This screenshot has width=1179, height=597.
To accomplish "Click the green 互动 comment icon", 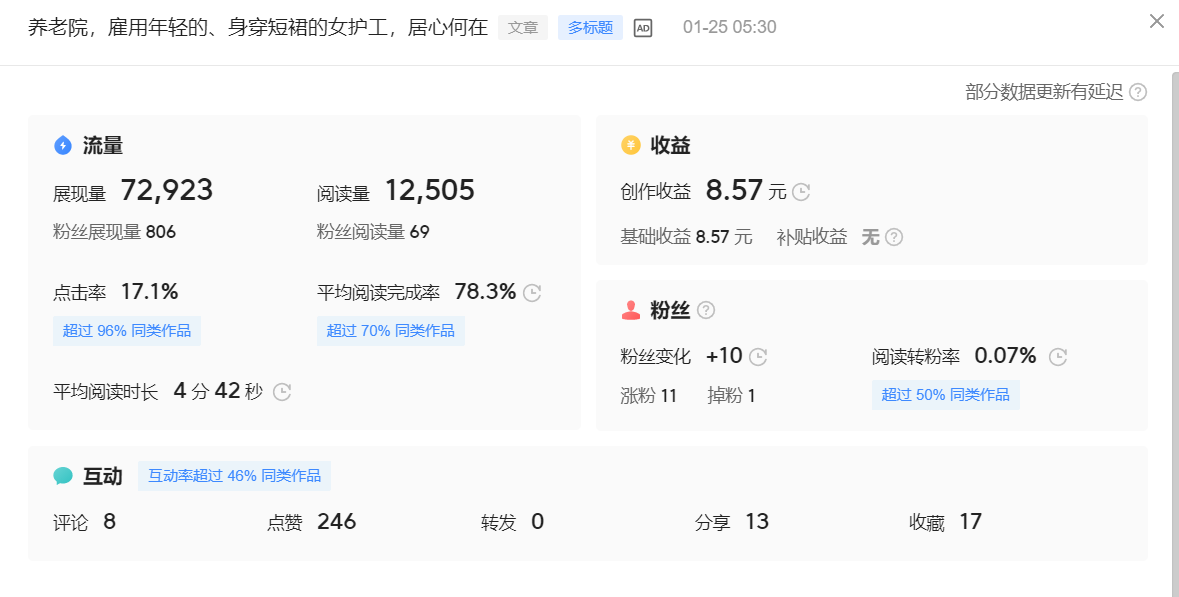I will point(62,476).
